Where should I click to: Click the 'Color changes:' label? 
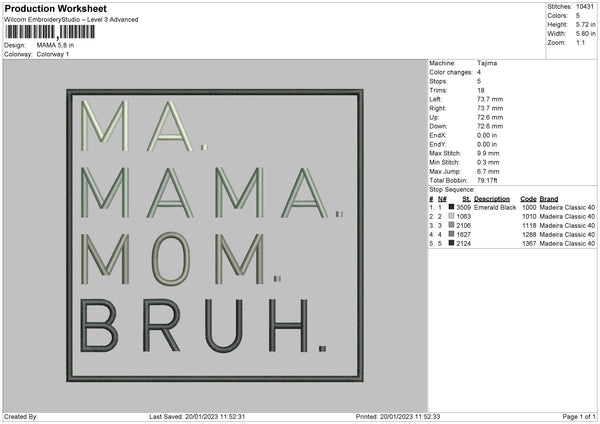pos(451,72)
